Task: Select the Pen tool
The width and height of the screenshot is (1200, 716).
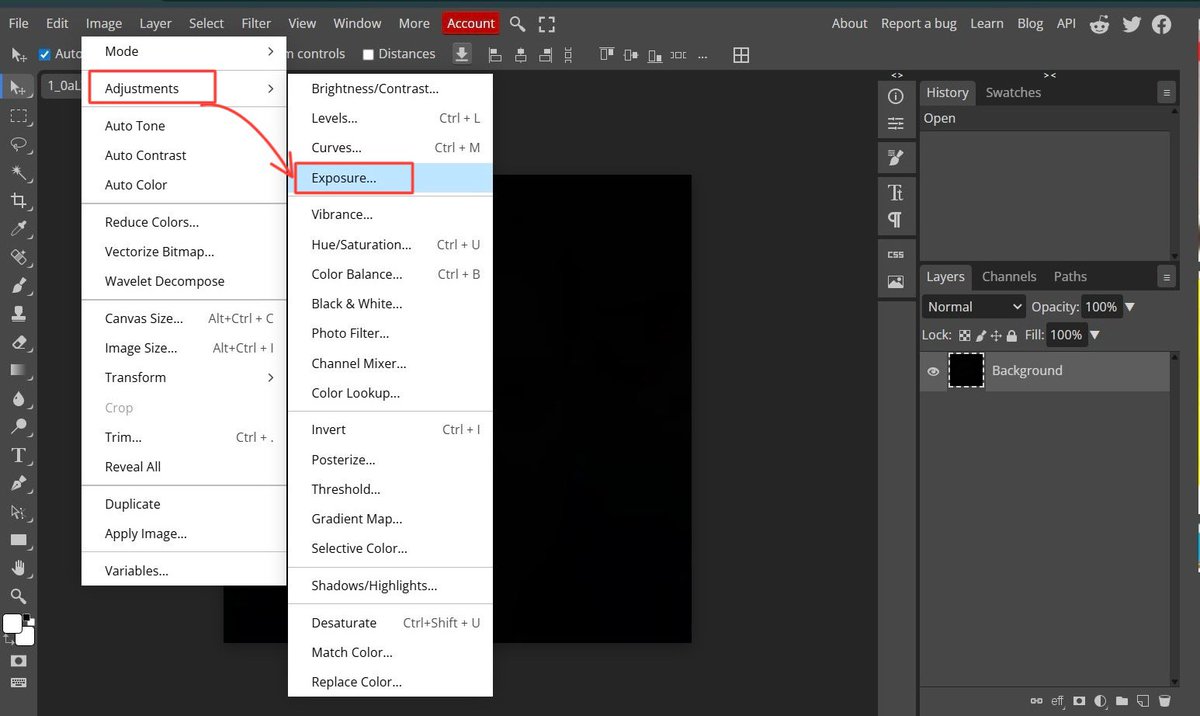Action: (18, 483)
